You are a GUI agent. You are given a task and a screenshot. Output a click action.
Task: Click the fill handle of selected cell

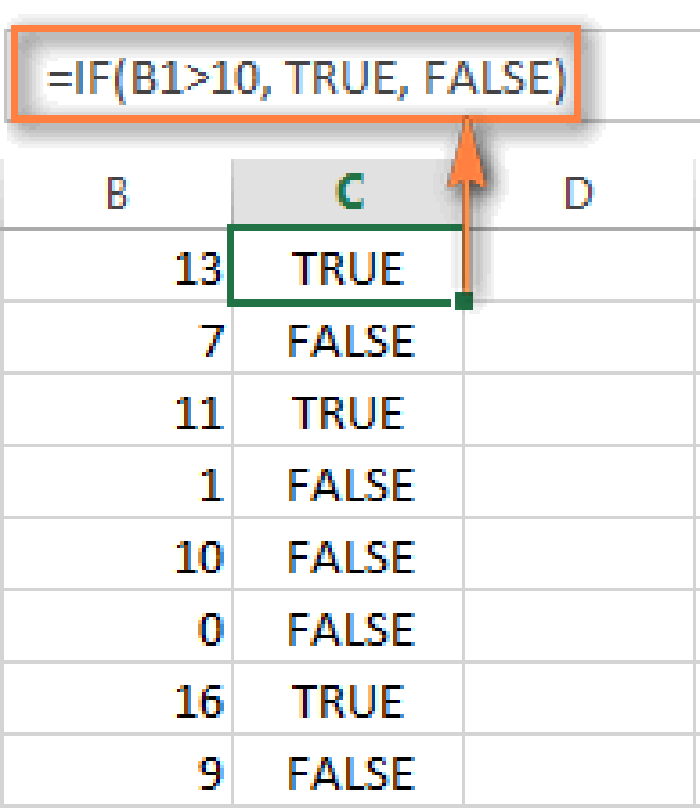[464, 301]
